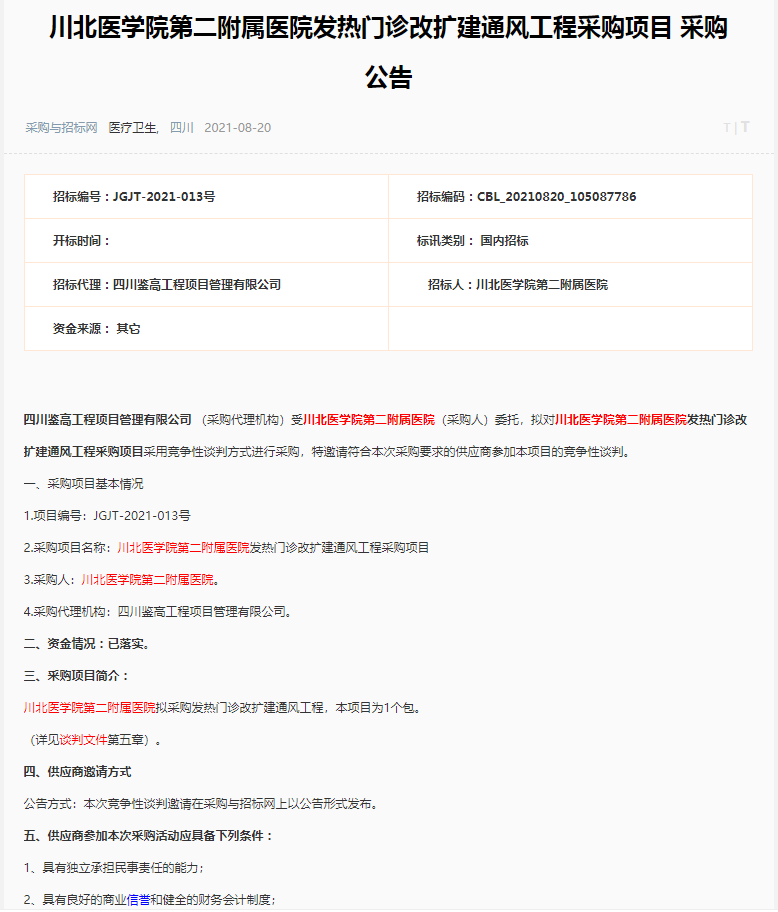Click the 2021-08-20 publish date

coord(237,128)
